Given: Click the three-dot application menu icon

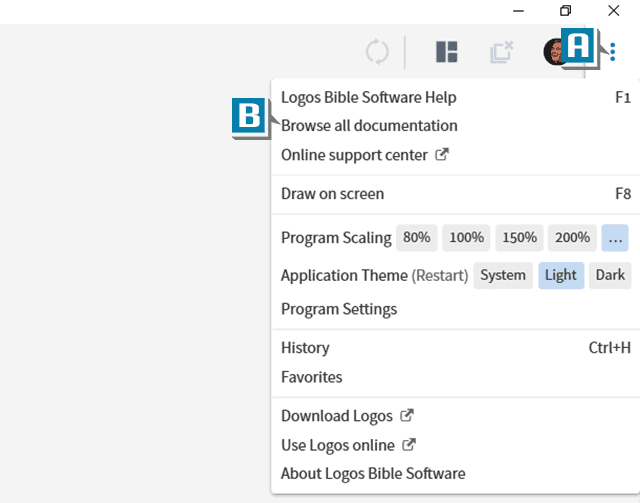Looking at the screenshot, I should pyautogui.click(x=612, y=52).
